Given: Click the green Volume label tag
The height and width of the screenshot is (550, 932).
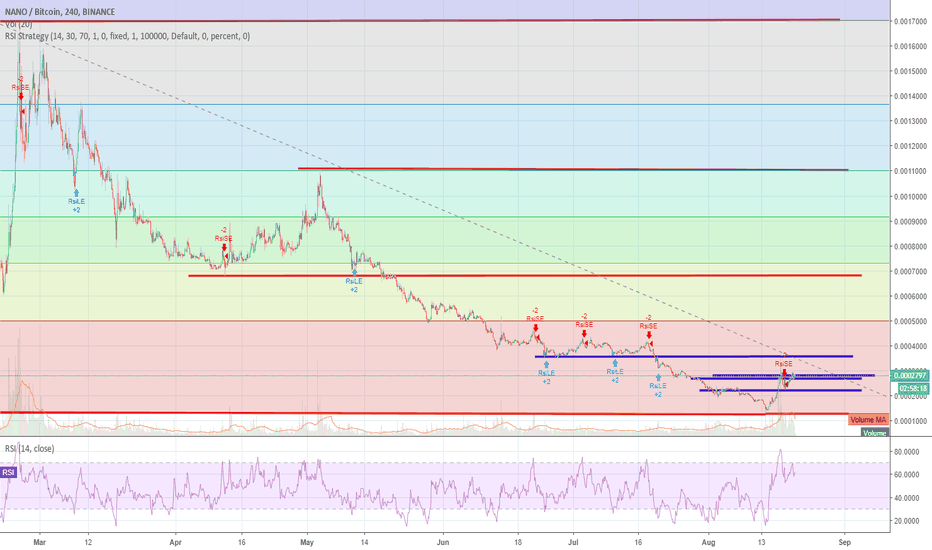Looking at the screenshot, I should pos(874,433).
